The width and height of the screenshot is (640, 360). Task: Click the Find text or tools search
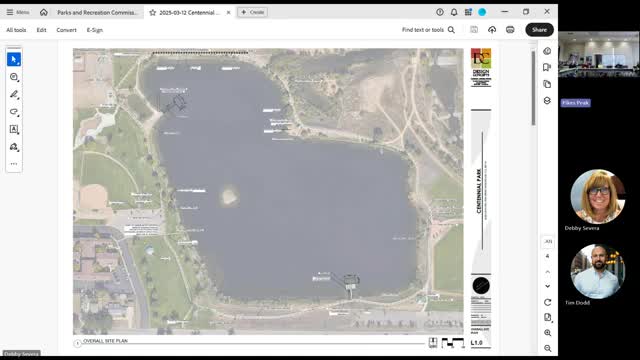click(x=428, y=30)
